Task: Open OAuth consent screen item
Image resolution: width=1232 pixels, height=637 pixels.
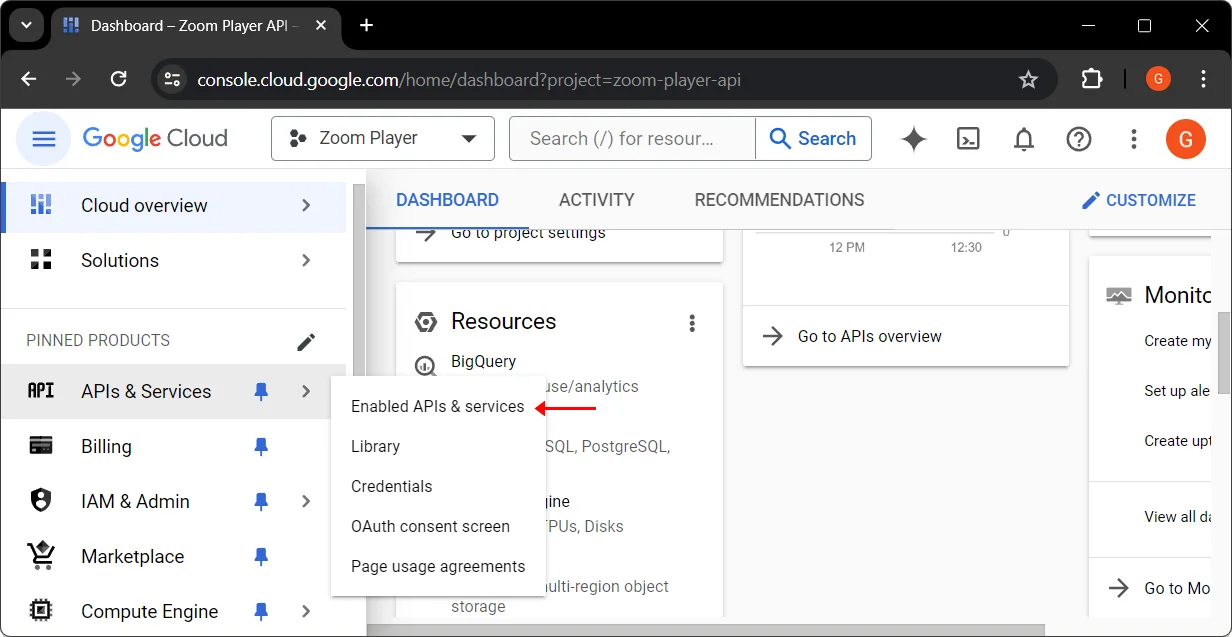Action: pos(438,527)
